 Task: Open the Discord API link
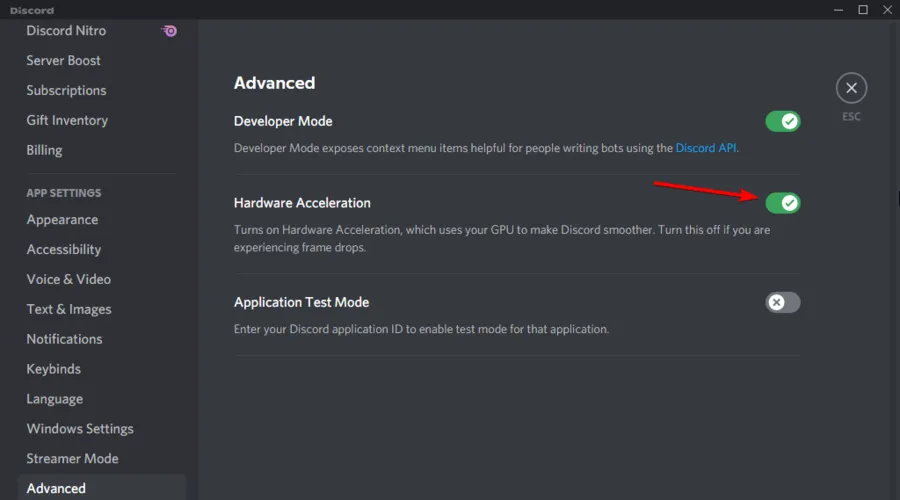point(707,148)
